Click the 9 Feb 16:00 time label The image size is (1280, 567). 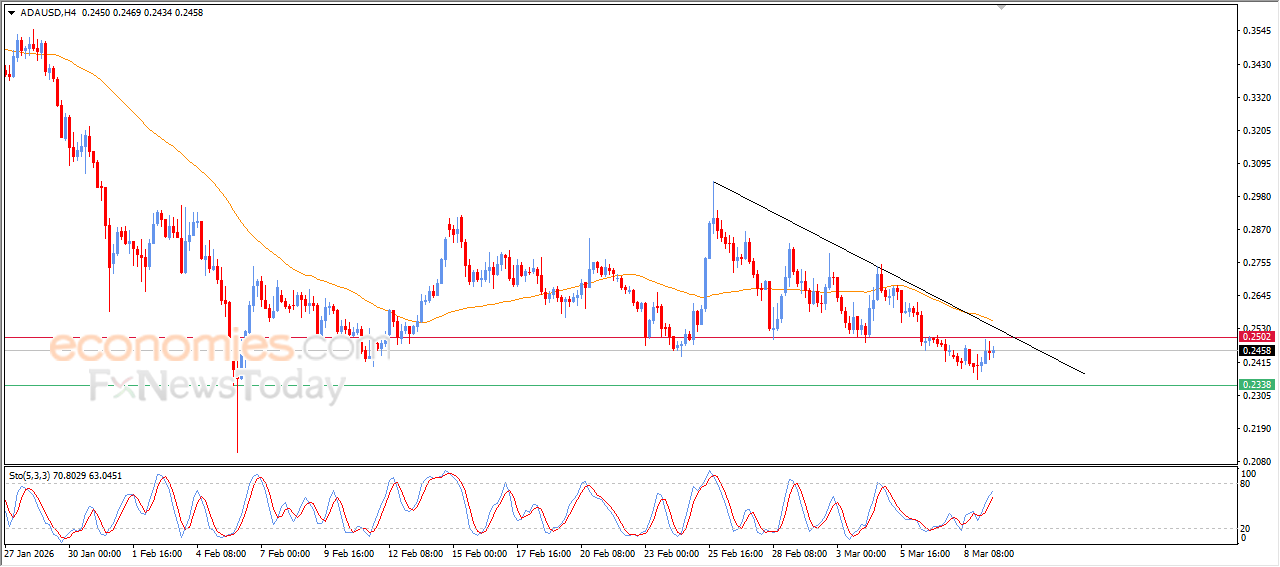coord(349,553)
